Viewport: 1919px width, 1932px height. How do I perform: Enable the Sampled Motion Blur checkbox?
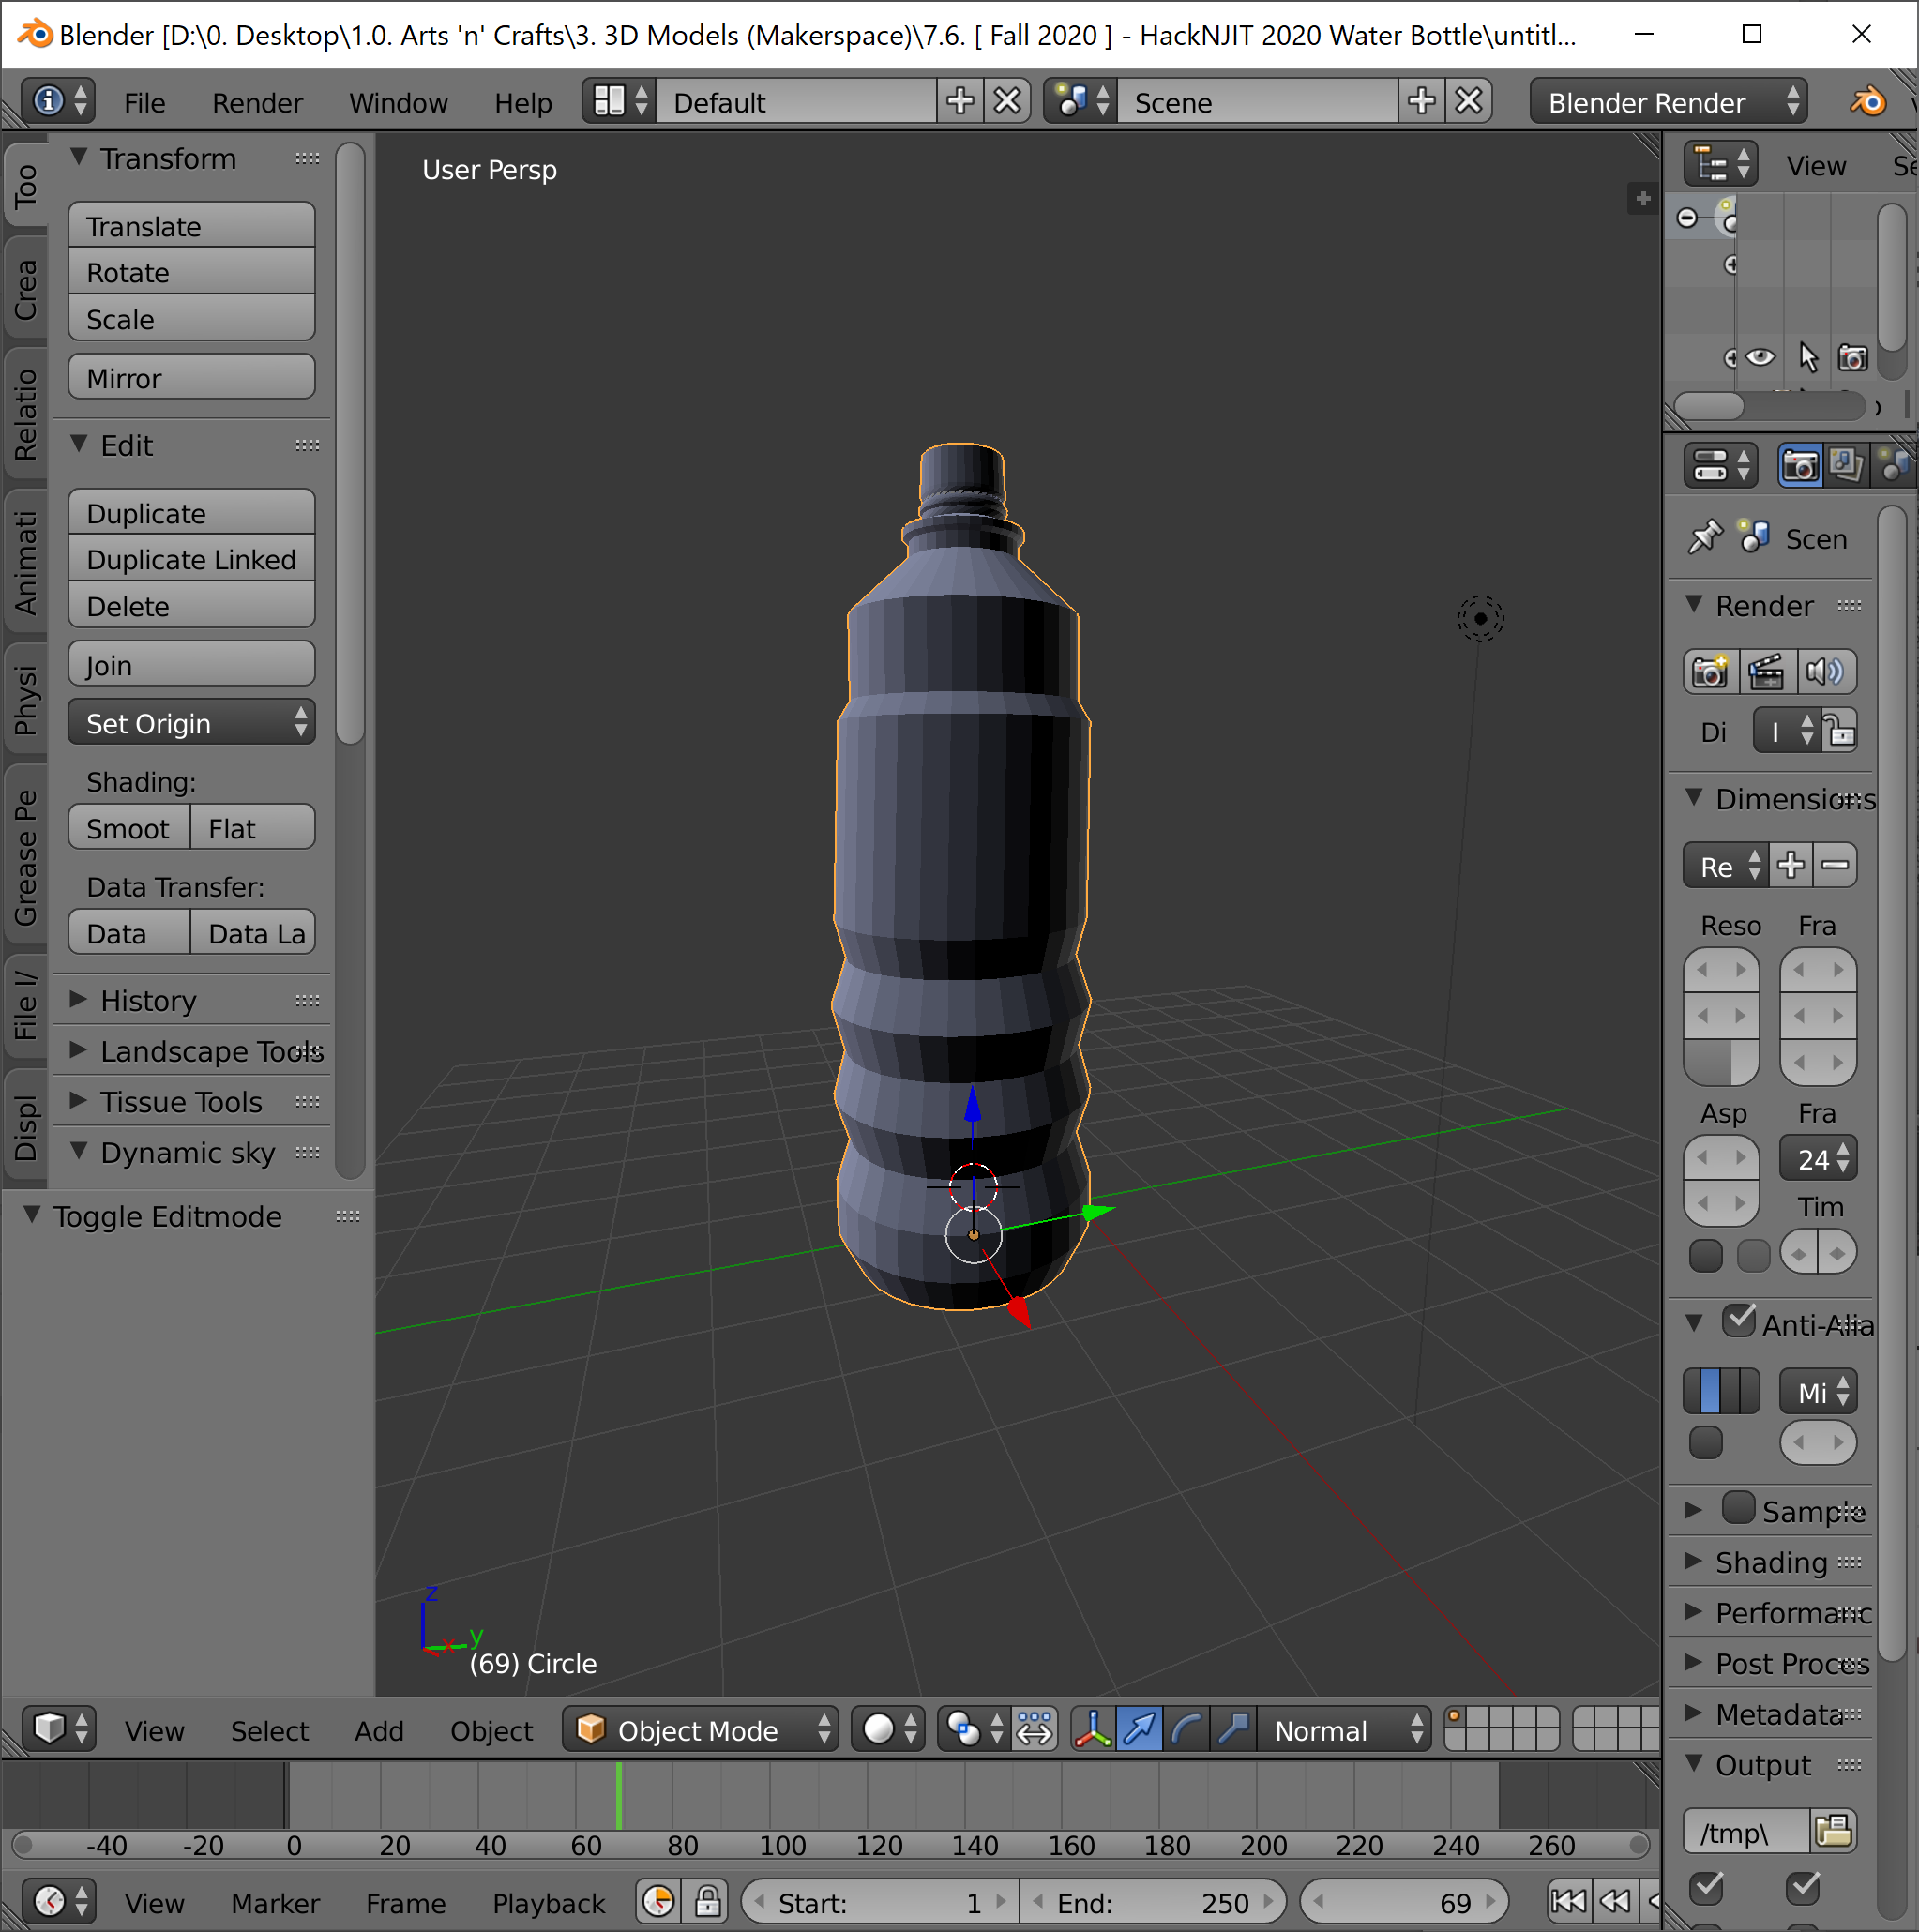click(1739, 1509)
